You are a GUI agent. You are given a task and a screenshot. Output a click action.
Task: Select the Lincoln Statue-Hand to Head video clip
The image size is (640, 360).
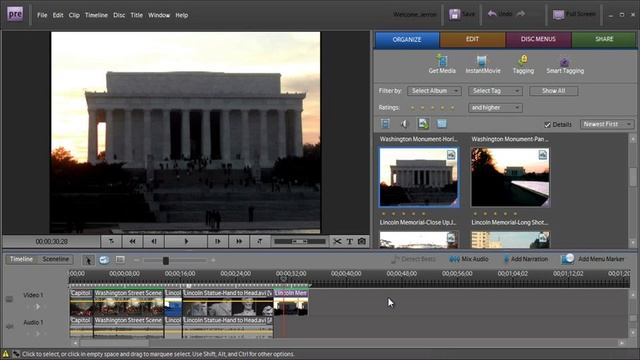(x=228, y=302)
